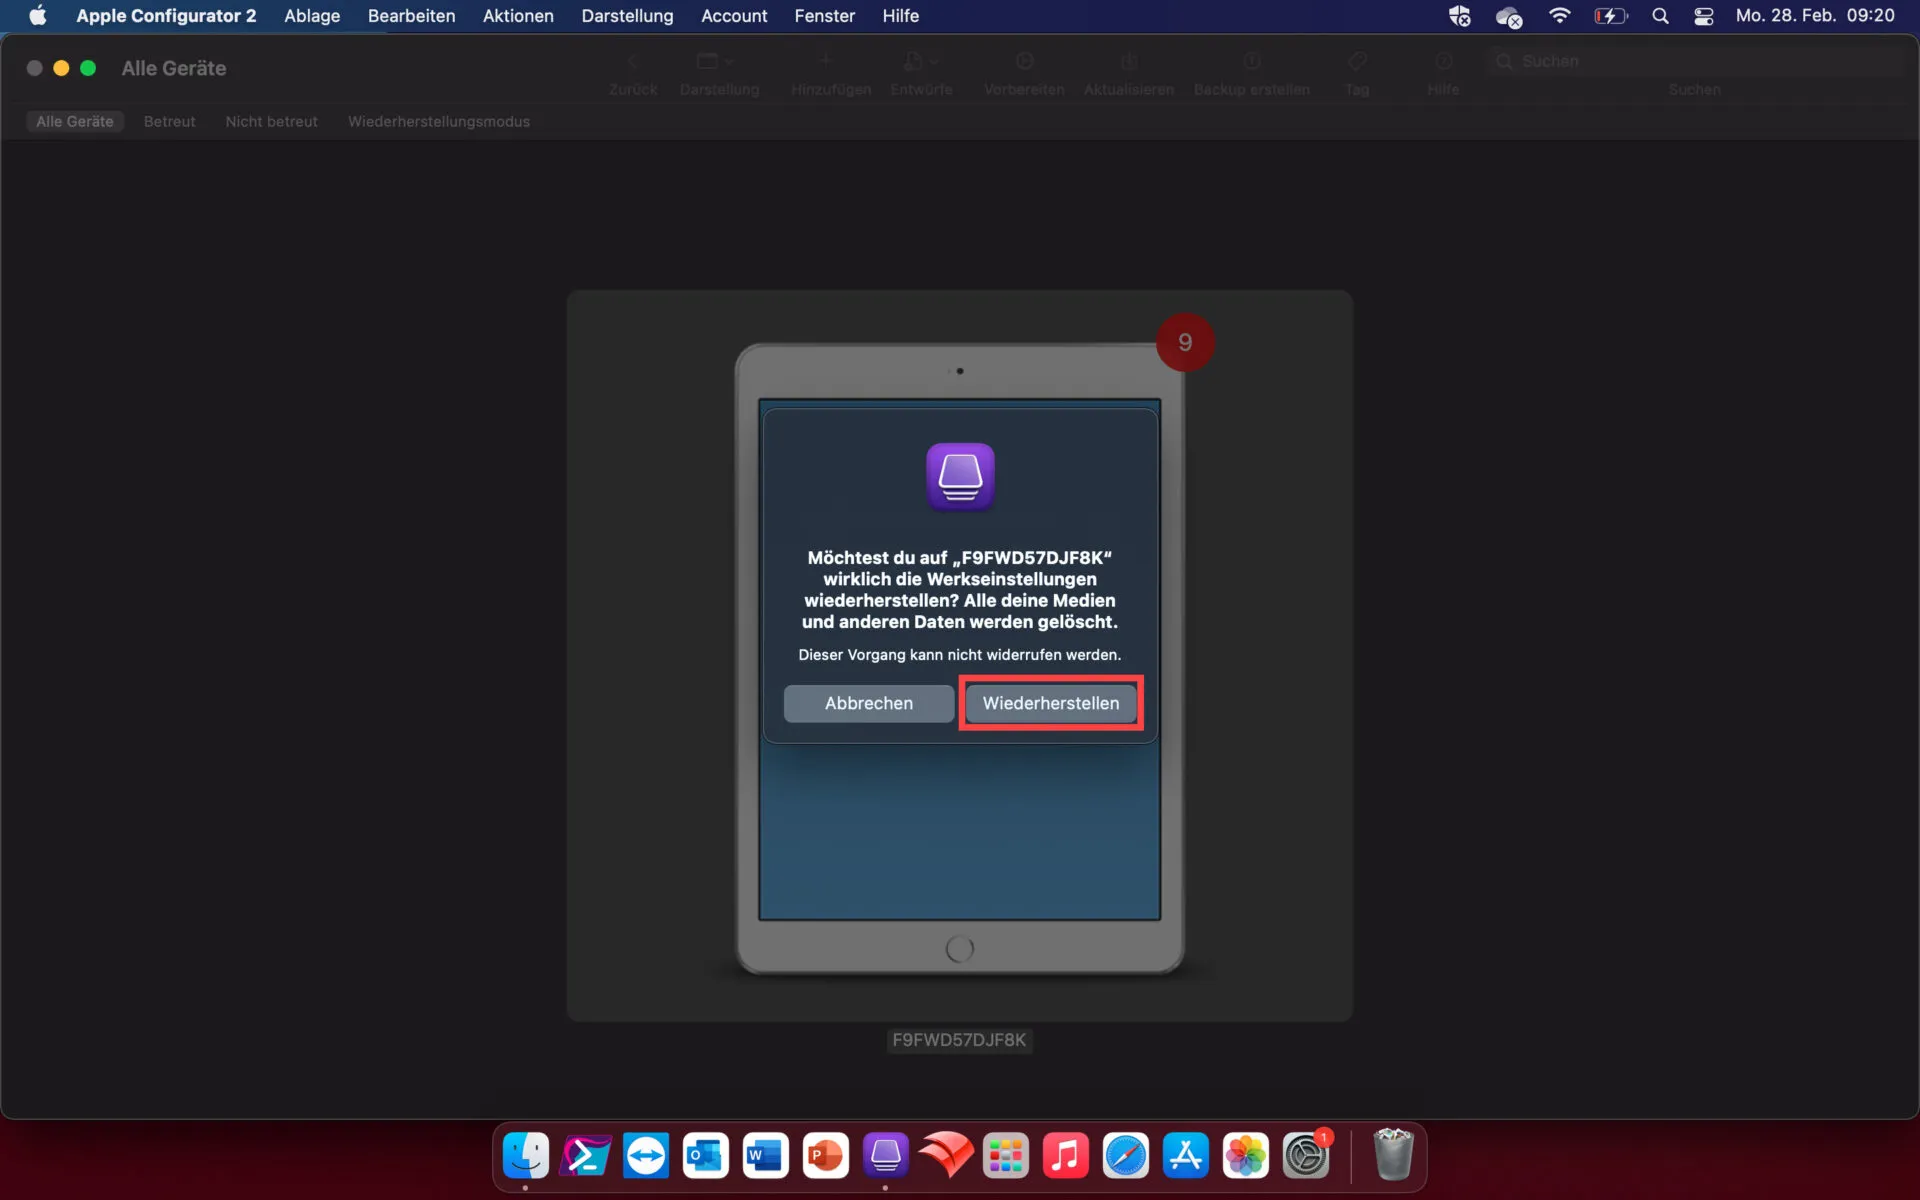
Task: Click the Zurück toolbar arrow
Action: pos(633,62)
